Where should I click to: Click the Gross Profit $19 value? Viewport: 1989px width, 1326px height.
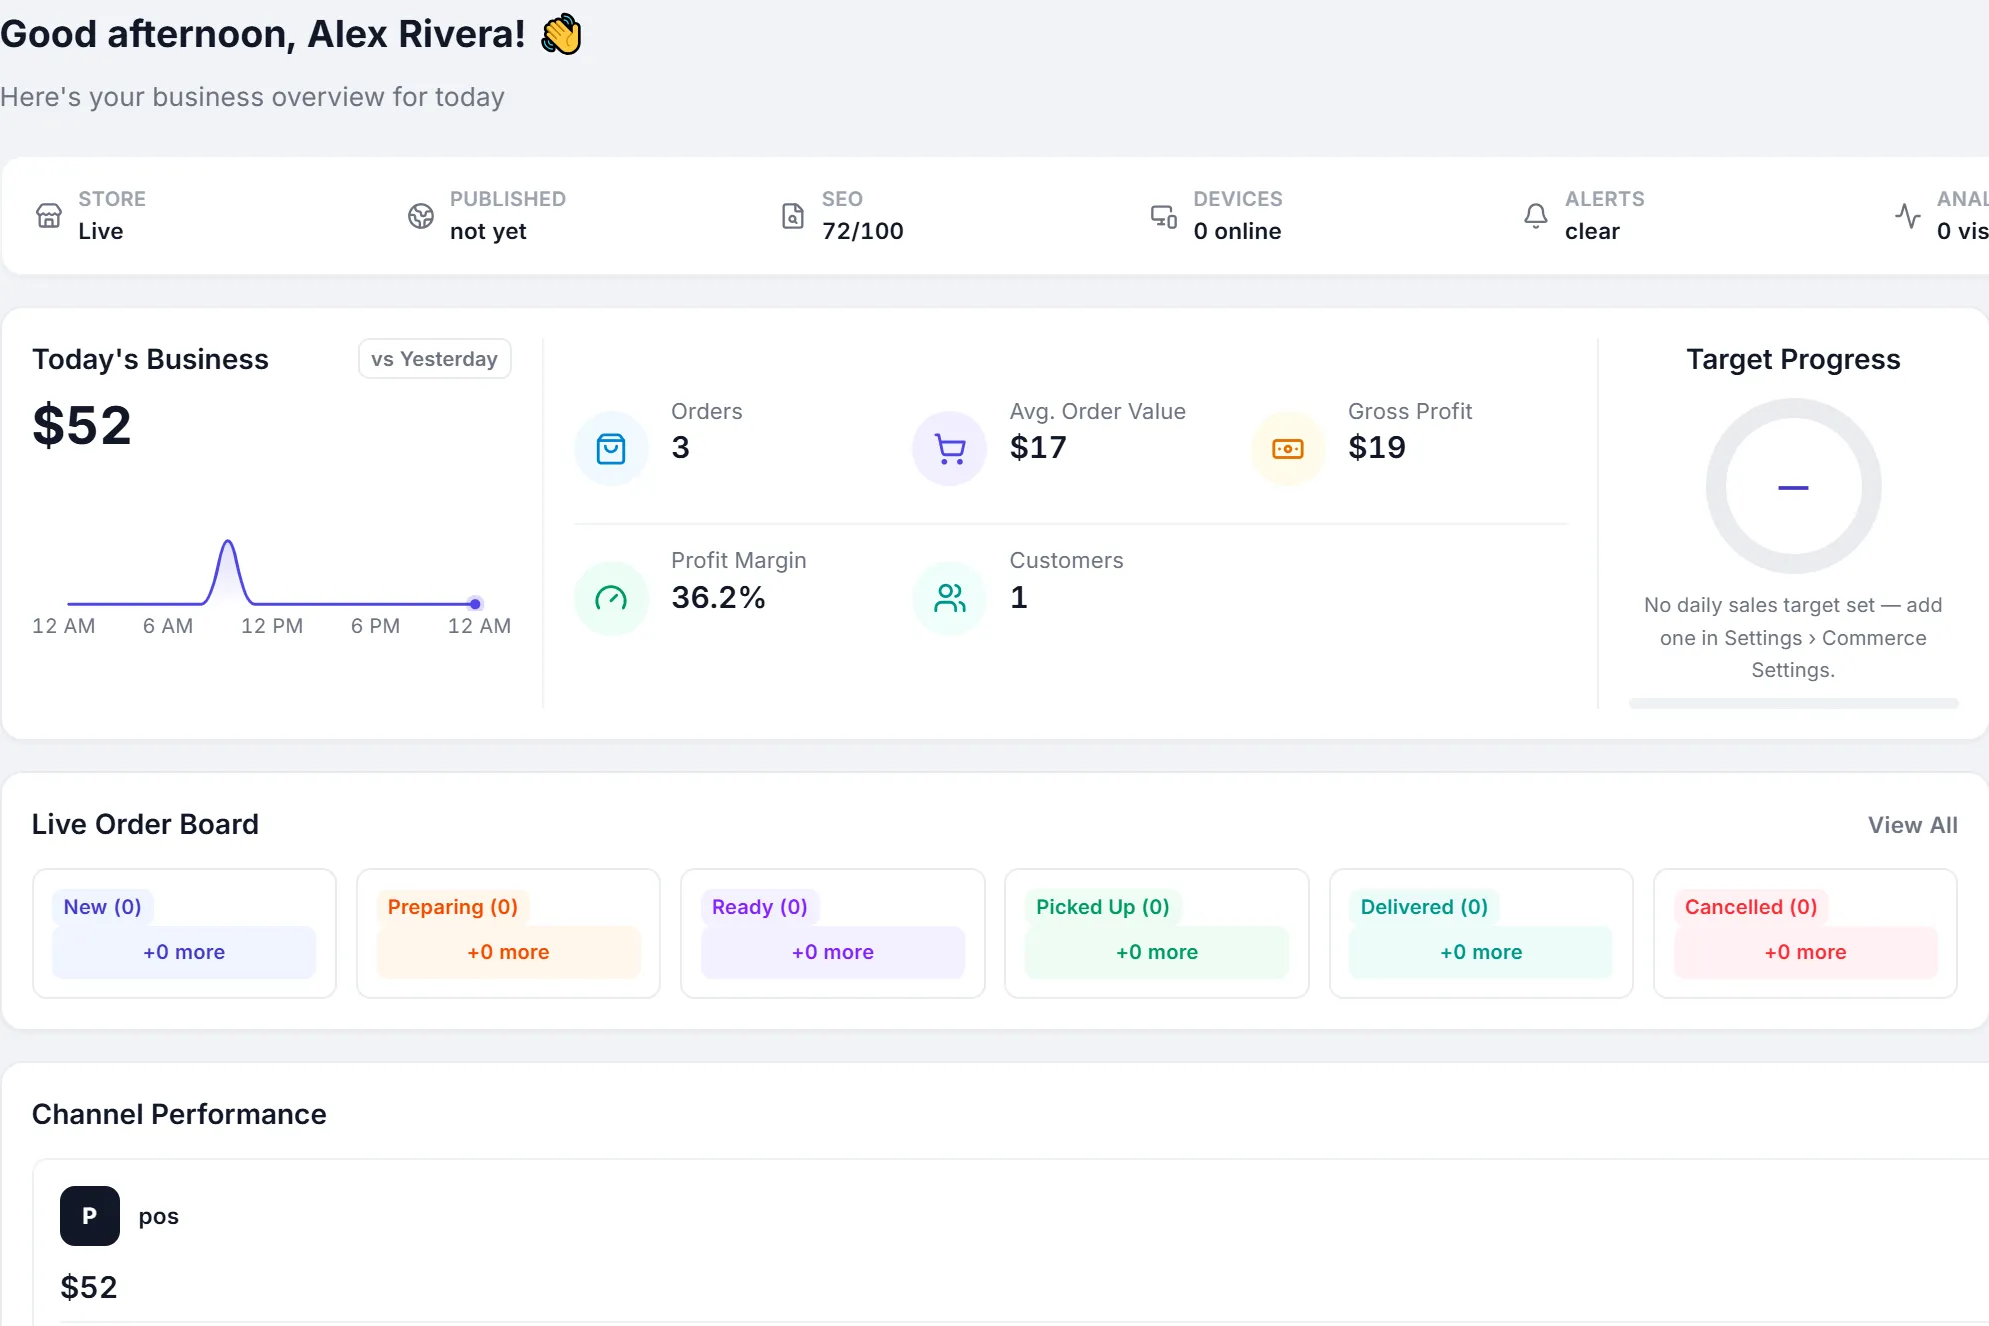coord(1377,448)
